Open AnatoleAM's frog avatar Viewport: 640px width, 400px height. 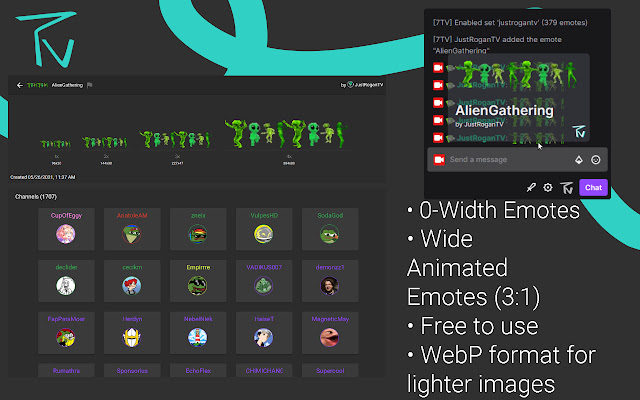tap(131, 234)
